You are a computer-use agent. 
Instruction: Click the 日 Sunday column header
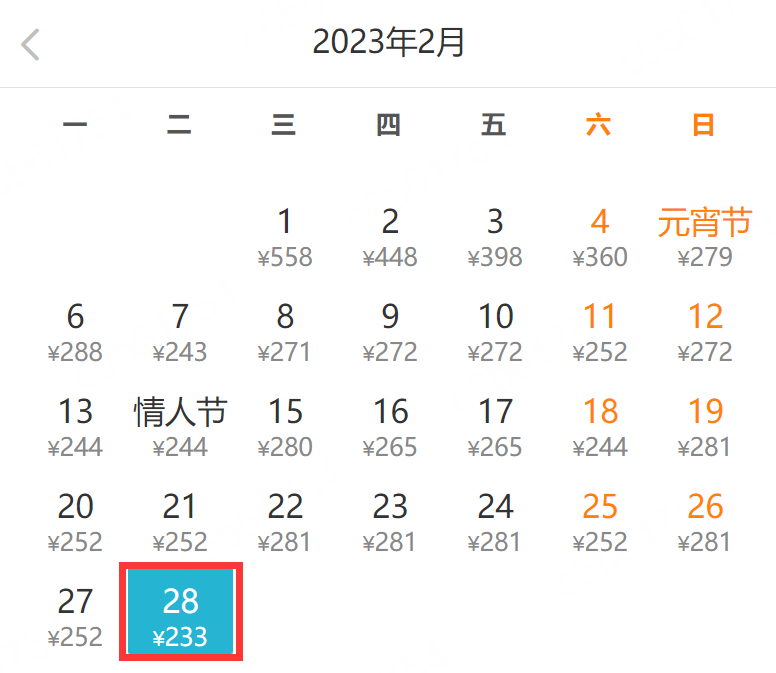[x=703, y=125]
